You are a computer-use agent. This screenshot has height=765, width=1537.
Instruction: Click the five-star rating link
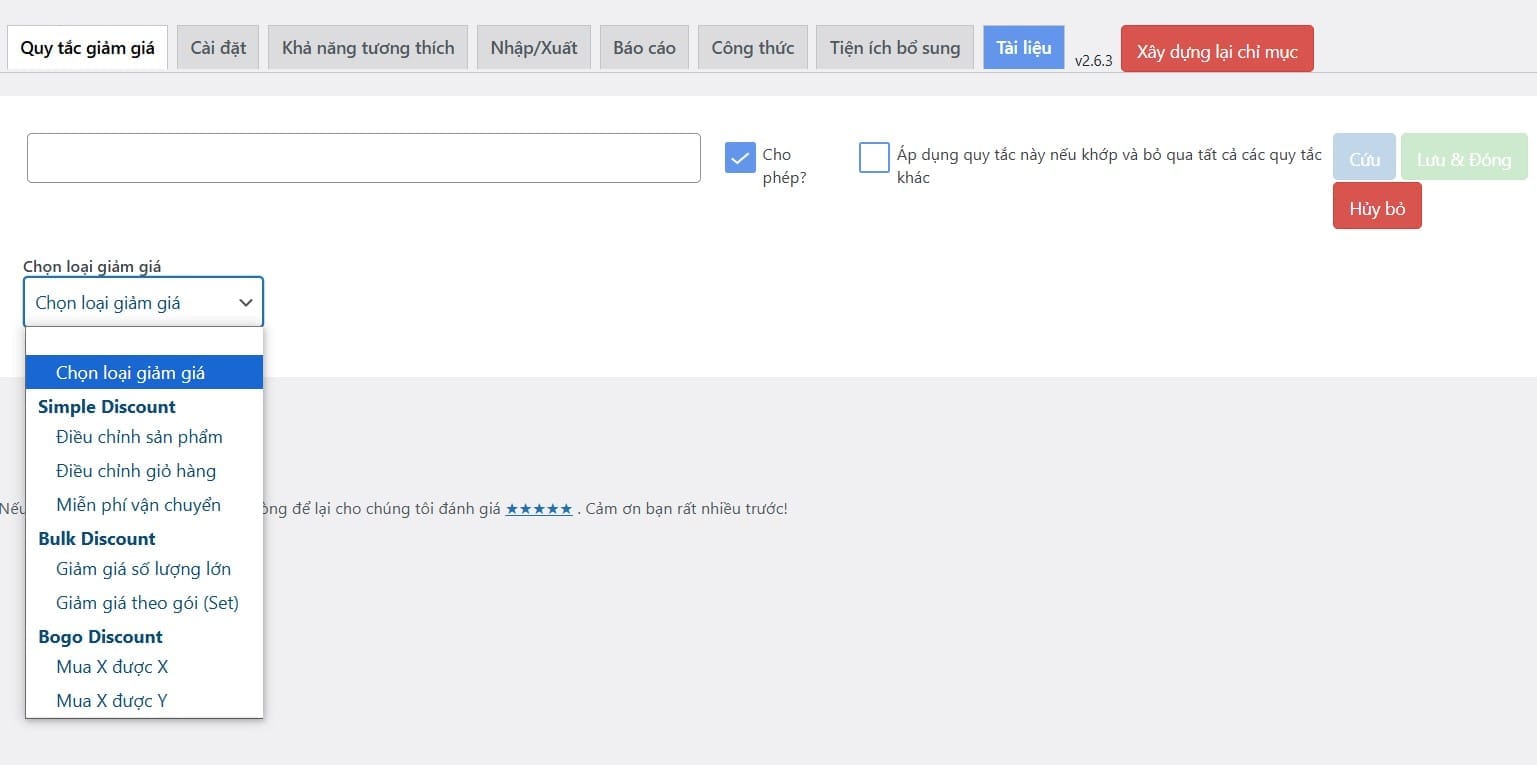[x=538, y=509]
